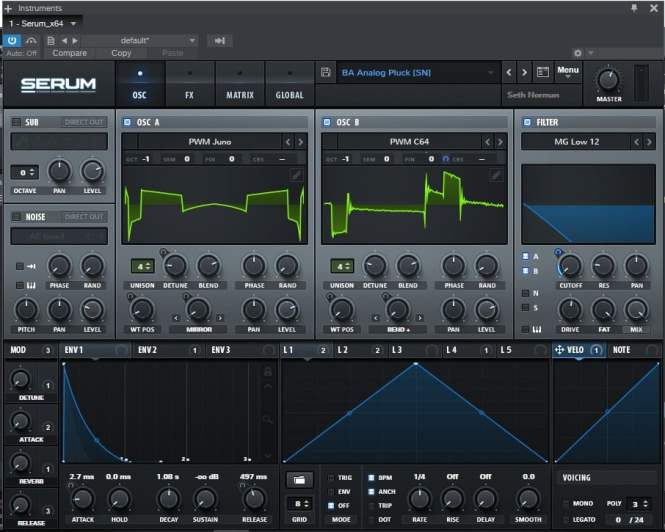Toggle the FILTER on/off

[x=527, y=122]
